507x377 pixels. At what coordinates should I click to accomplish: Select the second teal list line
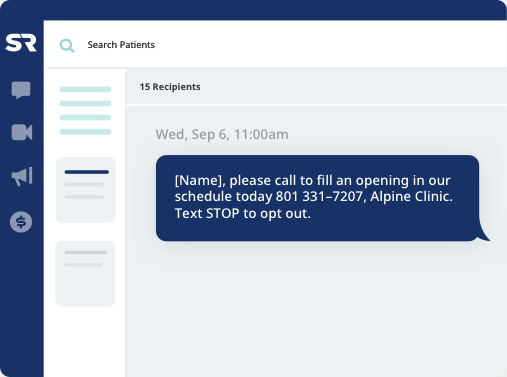coord(85,103)
